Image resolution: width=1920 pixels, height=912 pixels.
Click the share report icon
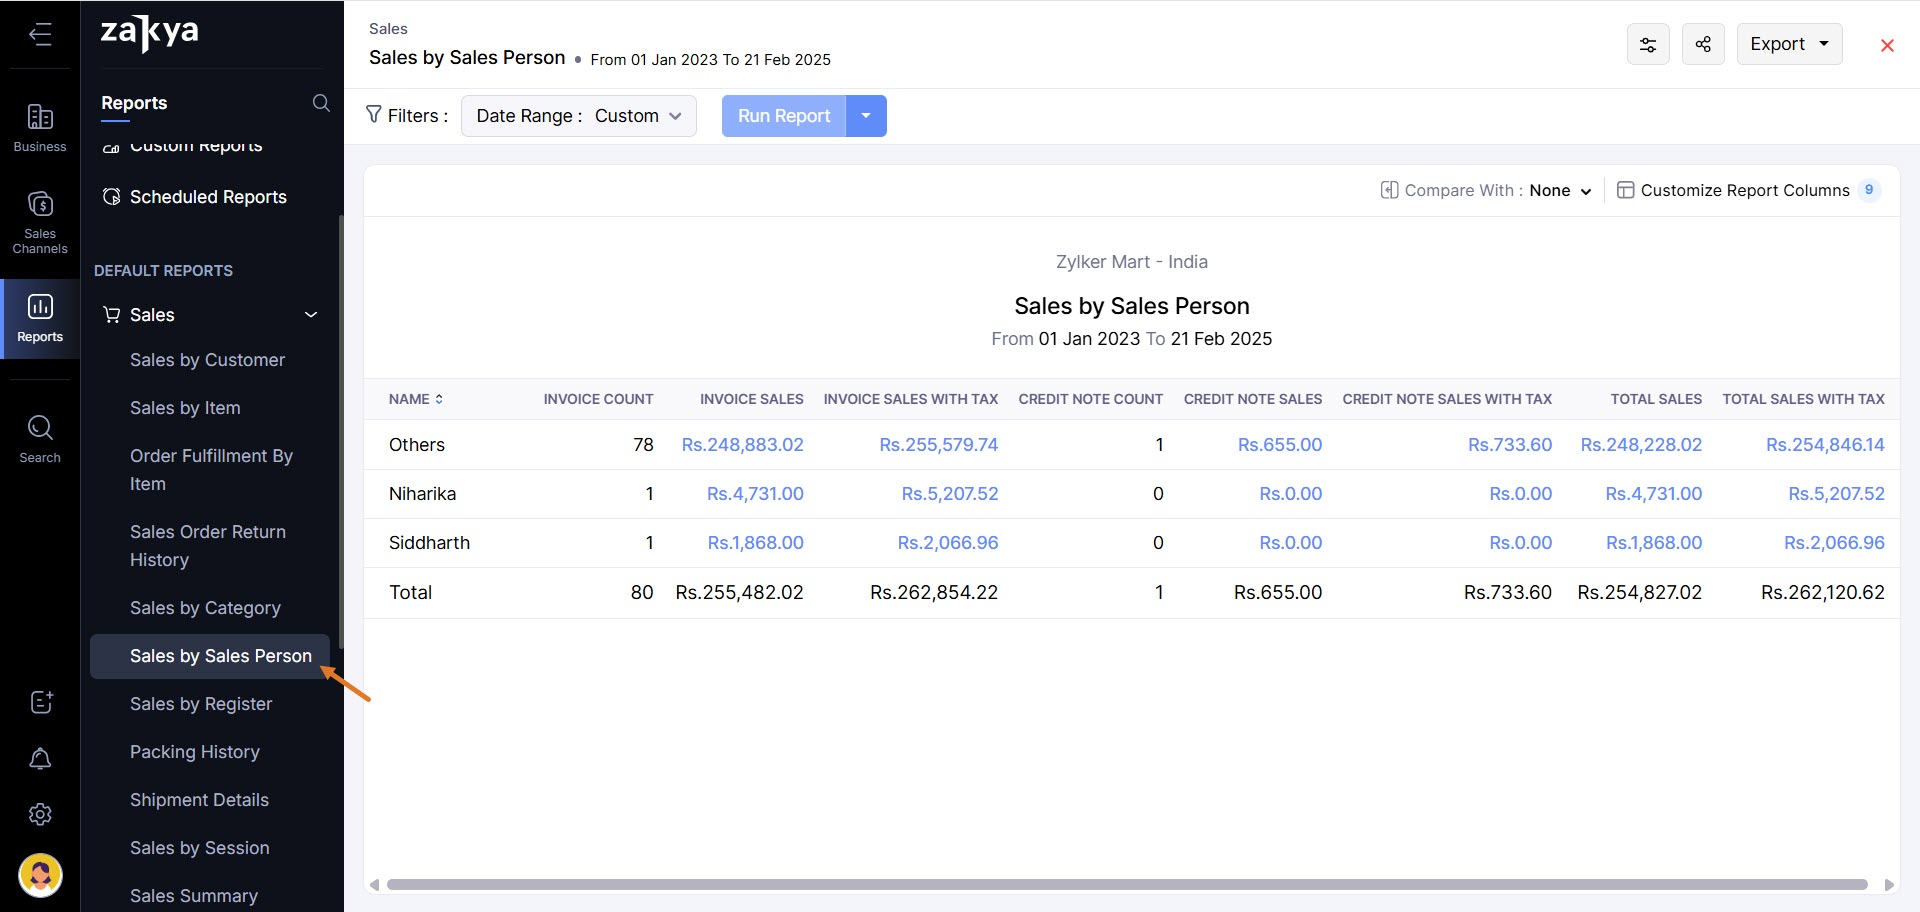pyautogui.click(x=1702, y=45)
